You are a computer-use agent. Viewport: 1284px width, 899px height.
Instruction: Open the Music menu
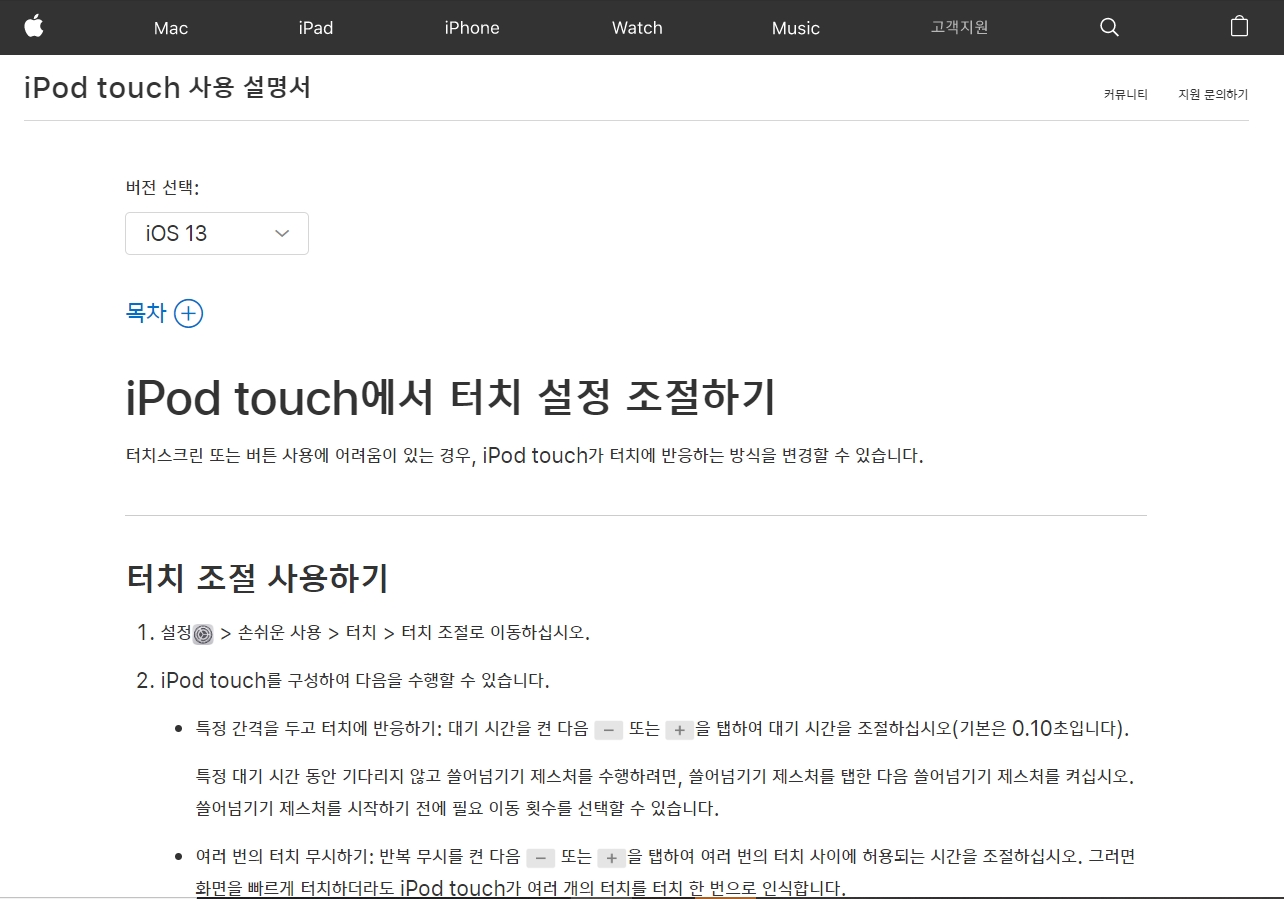796,28
